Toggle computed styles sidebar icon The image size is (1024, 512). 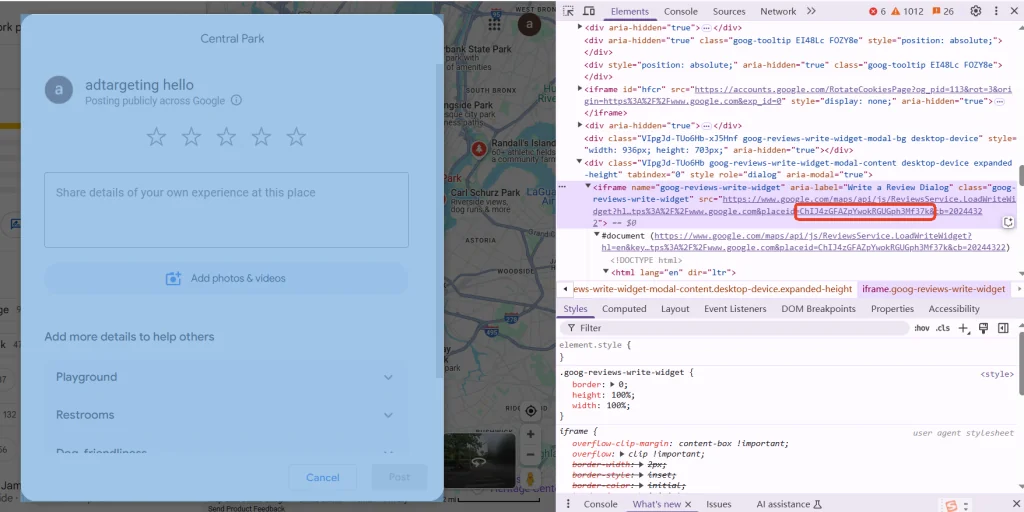tap(1003, 328)
